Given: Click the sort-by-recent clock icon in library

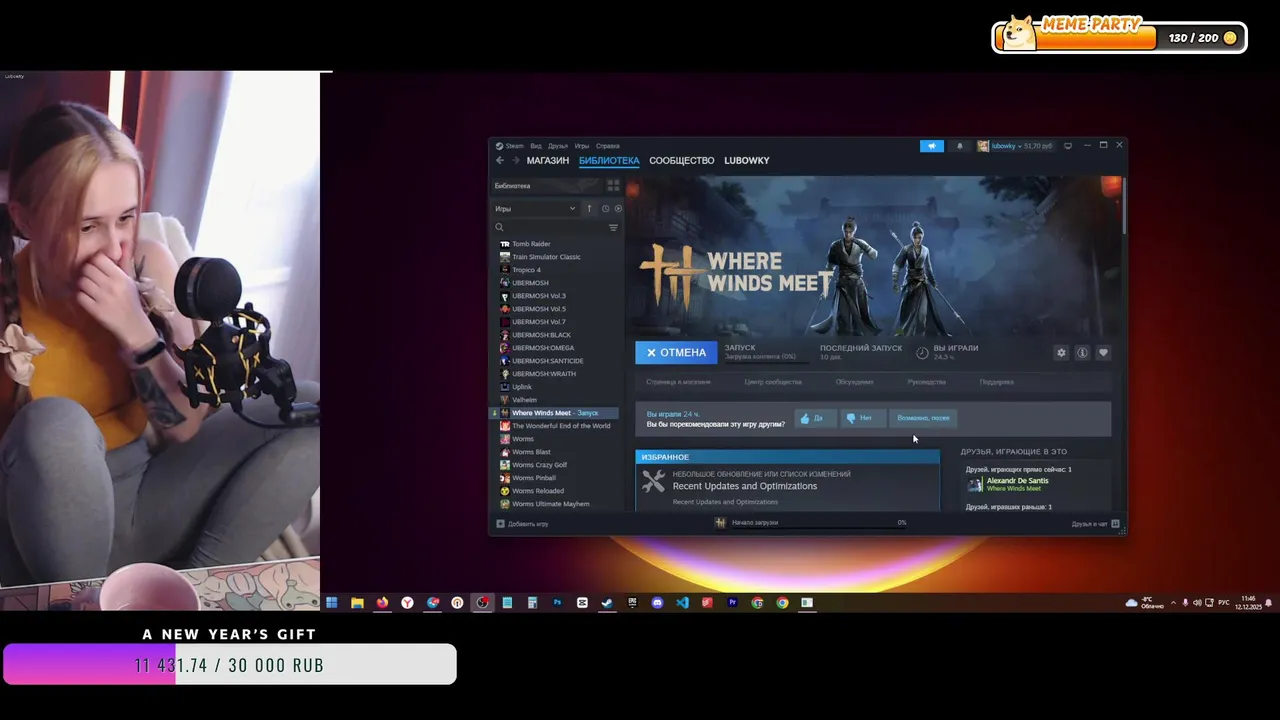Looking at the screenshot, I should [605, 208].
